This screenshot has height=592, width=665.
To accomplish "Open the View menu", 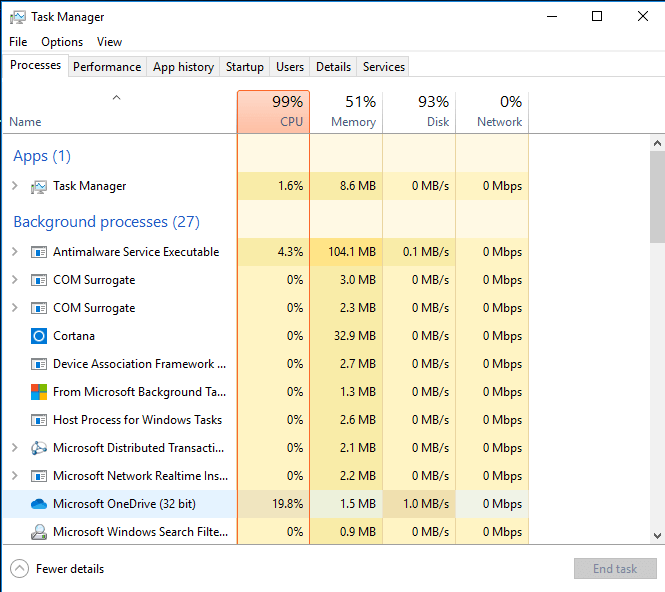I will point(109,42).
